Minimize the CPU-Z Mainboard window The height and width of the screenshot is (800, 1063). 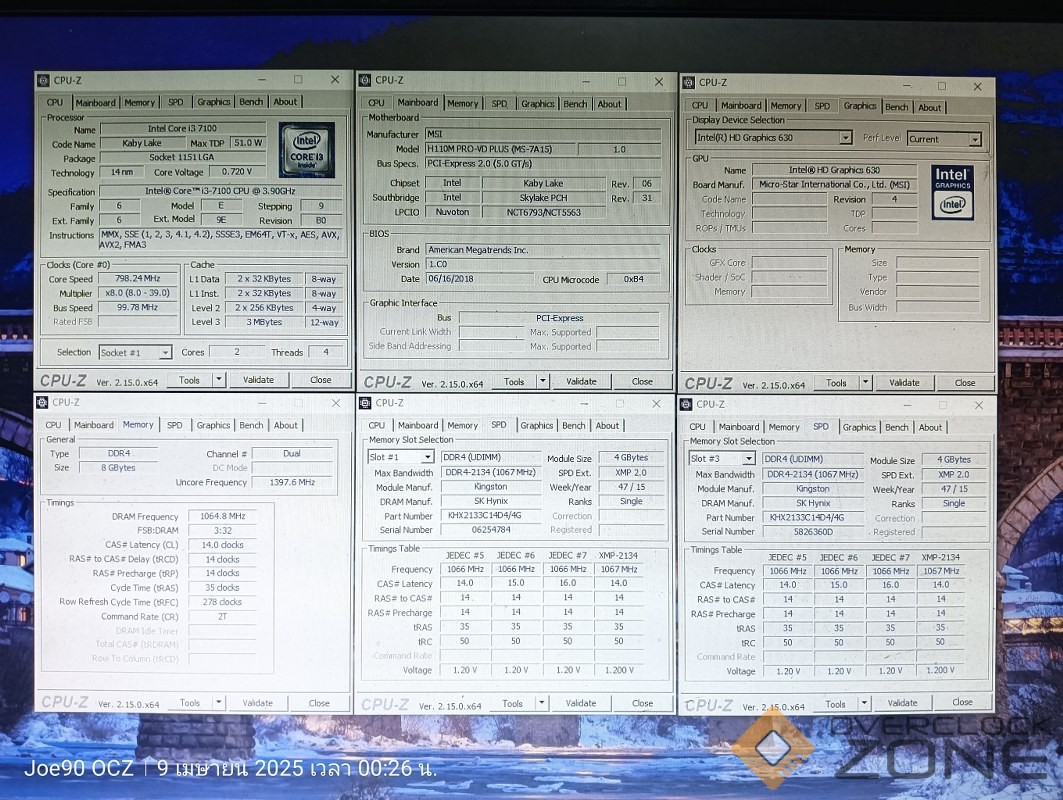click(x=586, y=81)
